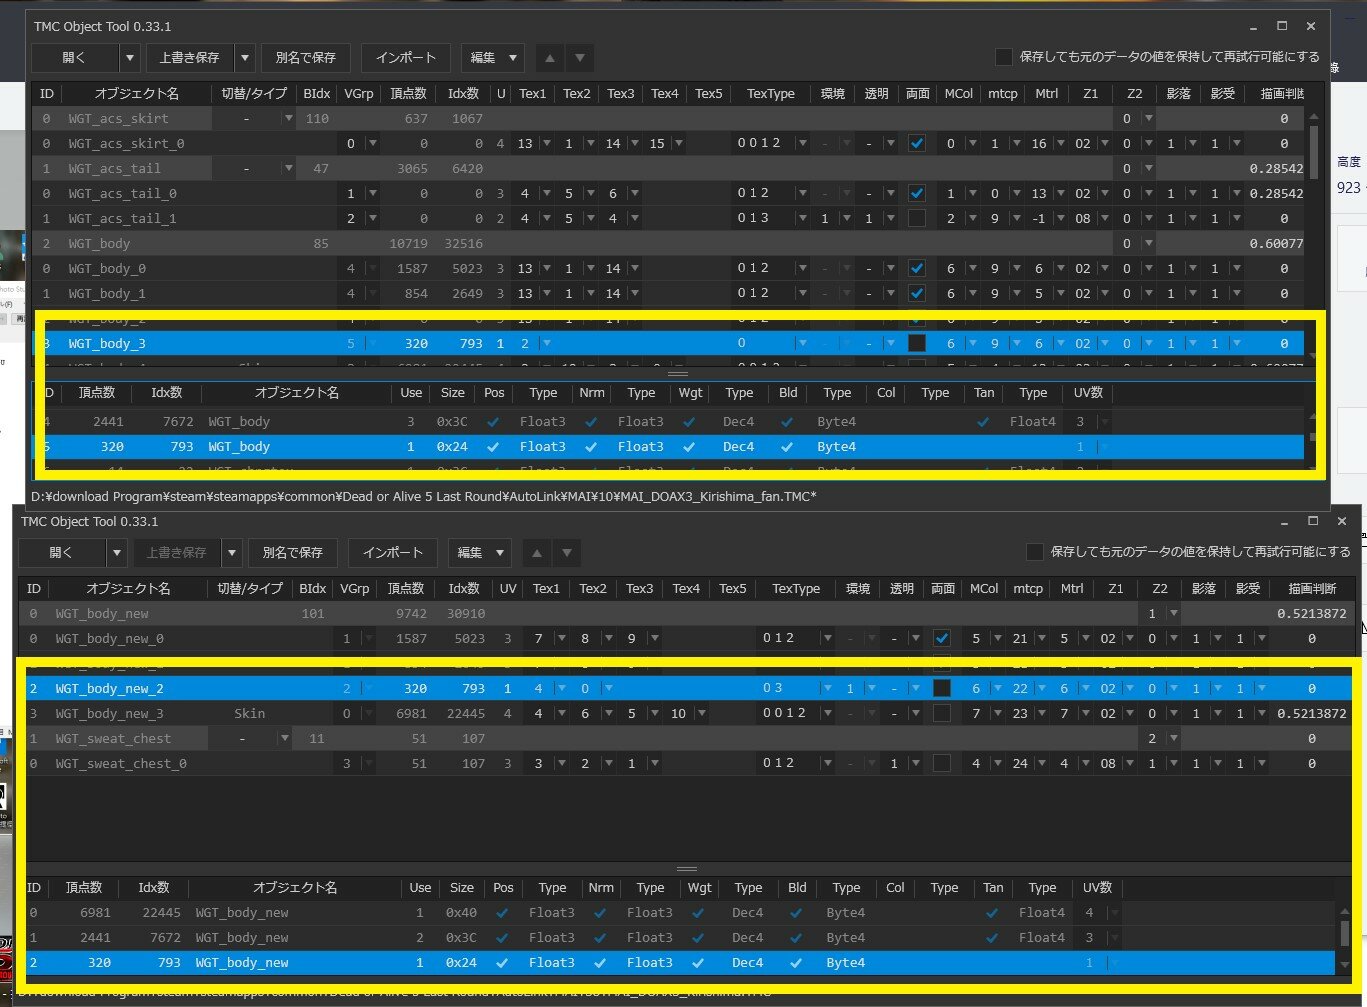Open UV数 dropdown for the 6981-vertex mesh row
The height and width of the screenshot is (1007, 1367).
click(1114, 913)
